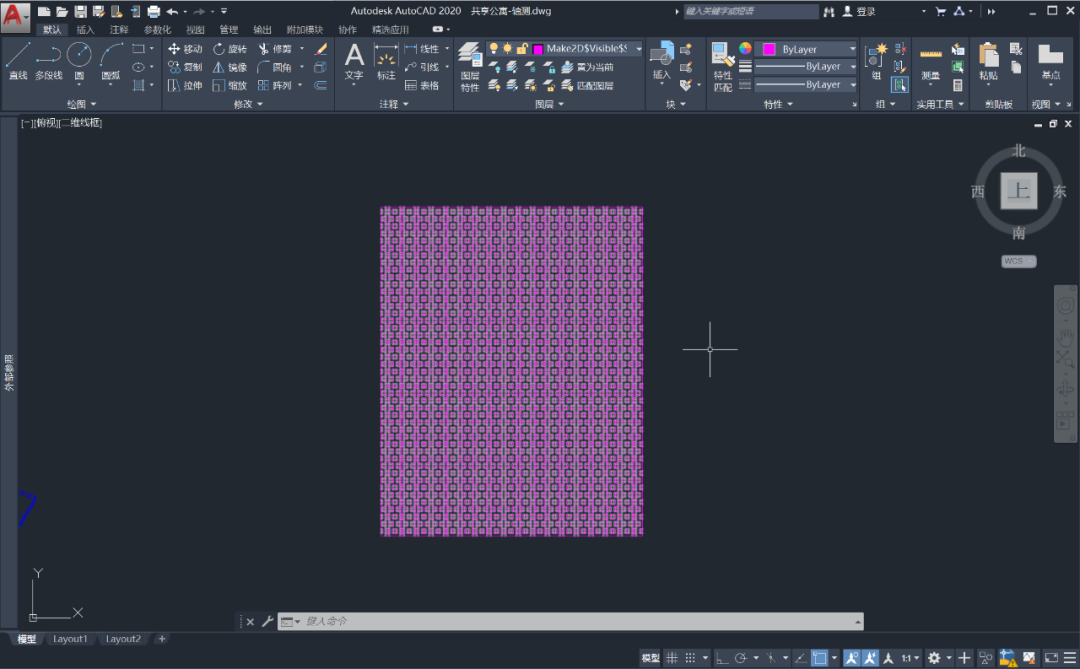Click the Undo arrow icon
Image resolution: width=1080 pixels, height=669 pixels.
[172, 11]
